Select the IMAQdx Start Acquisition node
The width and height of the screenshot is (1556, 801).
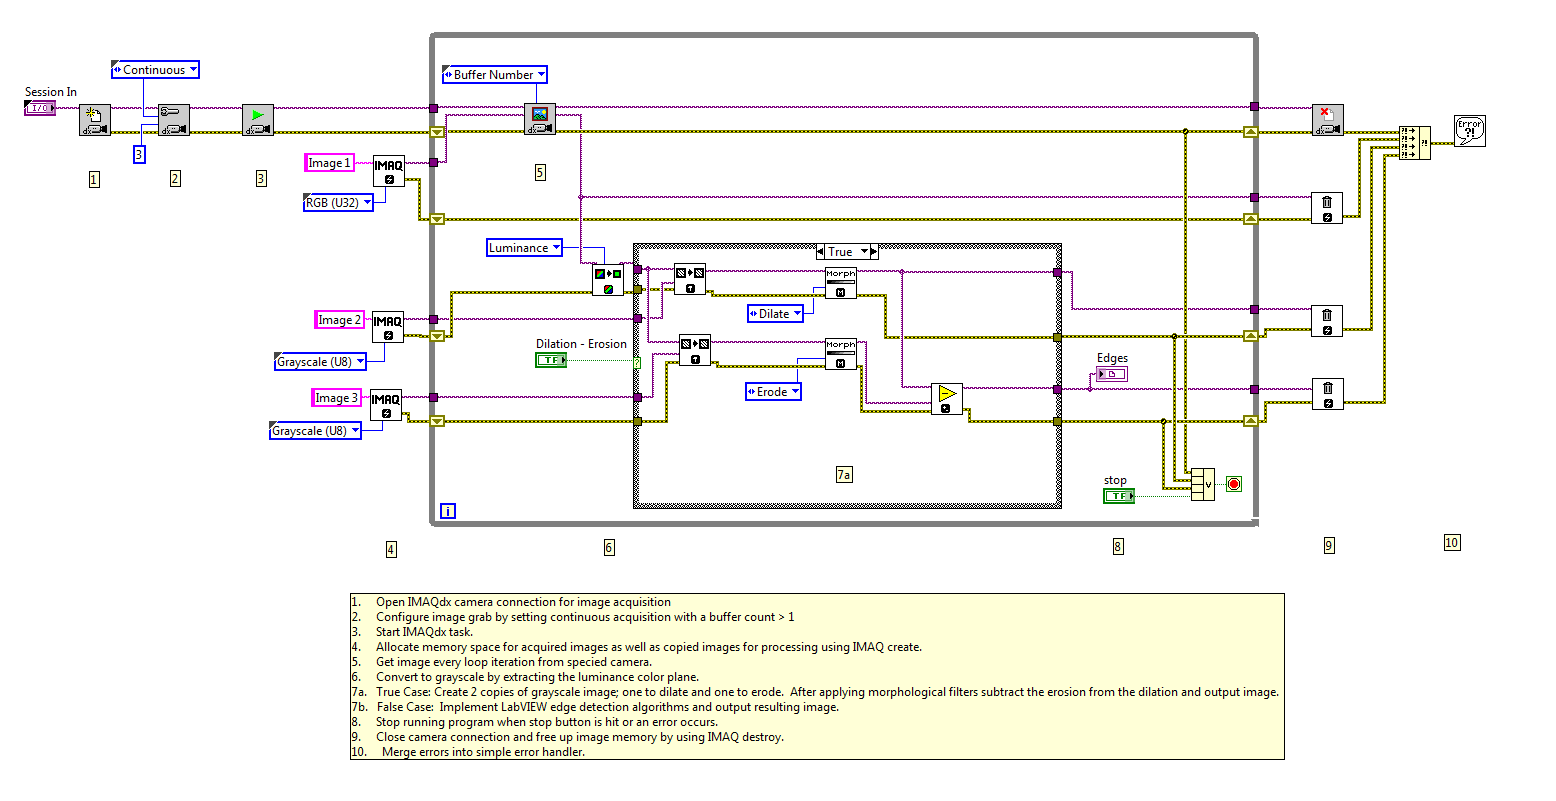(x=258, y=120)
